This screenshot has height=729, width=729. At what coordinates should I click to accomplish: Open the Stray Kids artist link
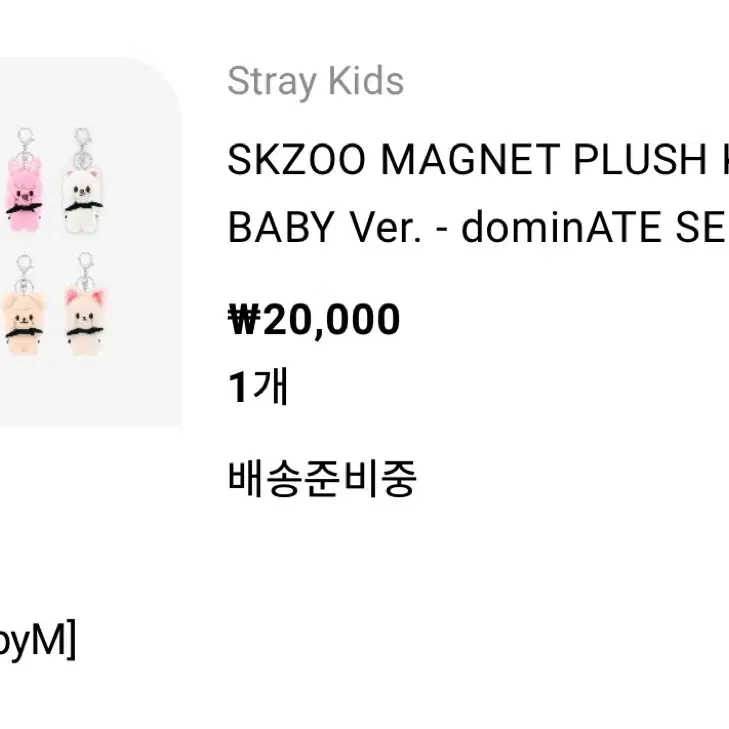pyautogui.click(x=315, y=82)
